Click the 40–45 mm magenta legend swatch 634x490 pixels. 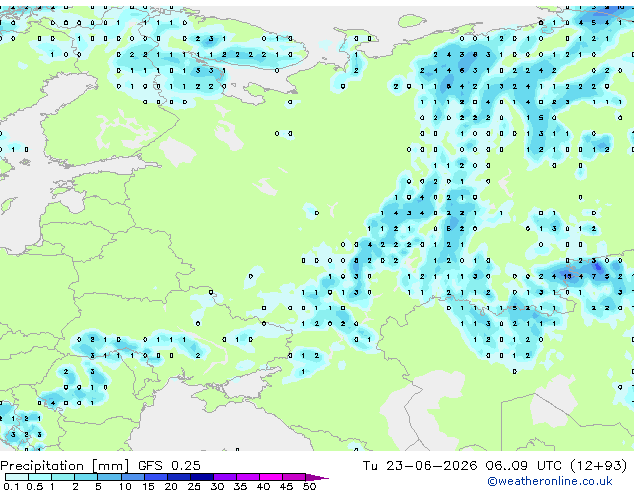[x=271, y=477]
